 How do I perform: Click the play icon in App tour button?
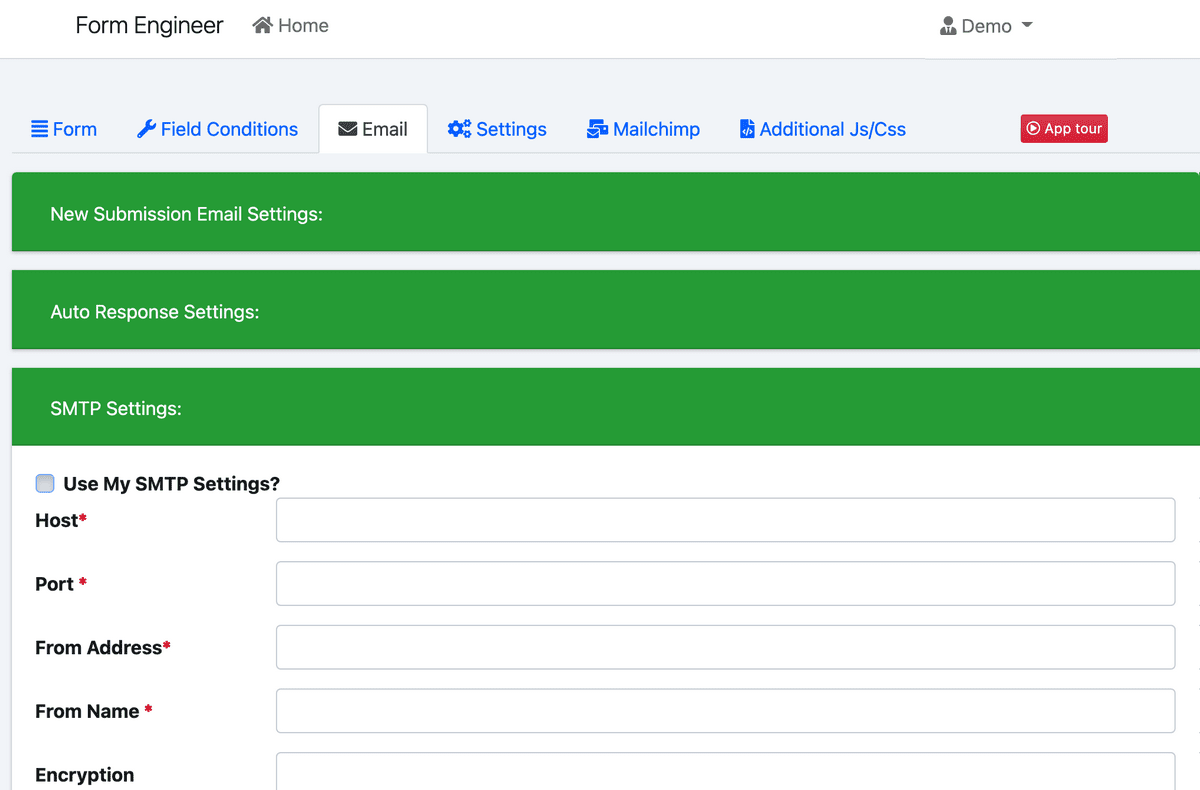tap(1034, 129)
